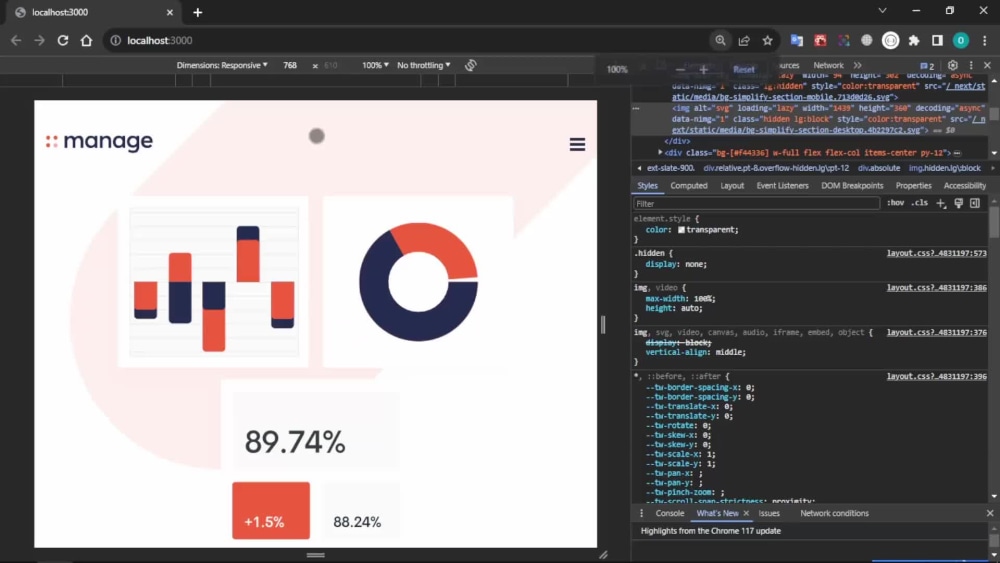Screen dimensions: 1000x563
Task: Zoom in with the plus button
Action: [703, 69]
